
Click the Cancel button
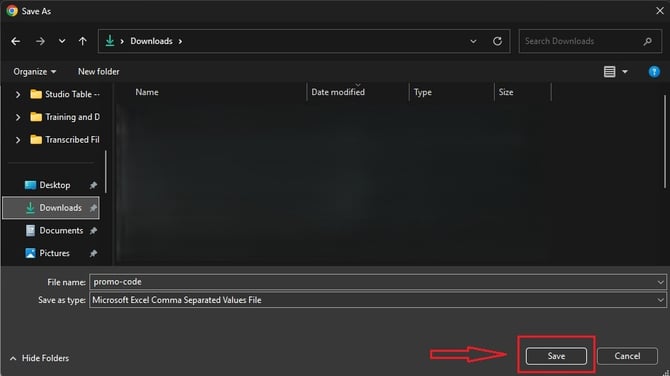627,356
